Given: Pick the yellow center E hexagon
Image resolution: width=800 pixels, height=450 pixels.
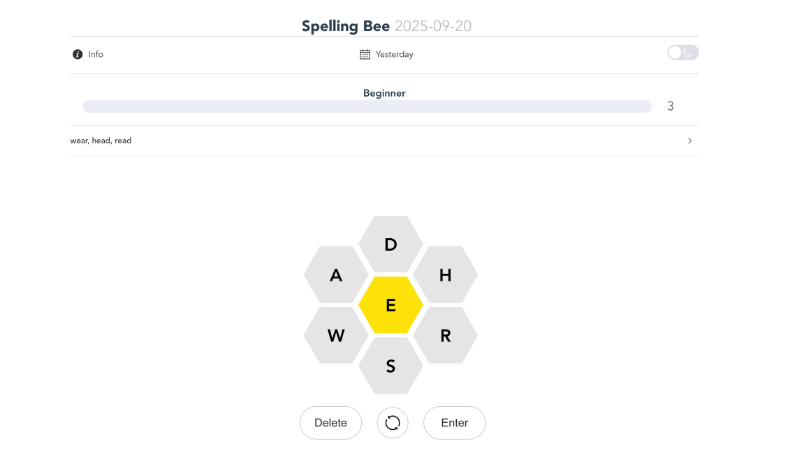Looking at the screenshot, I should (391, 306).
